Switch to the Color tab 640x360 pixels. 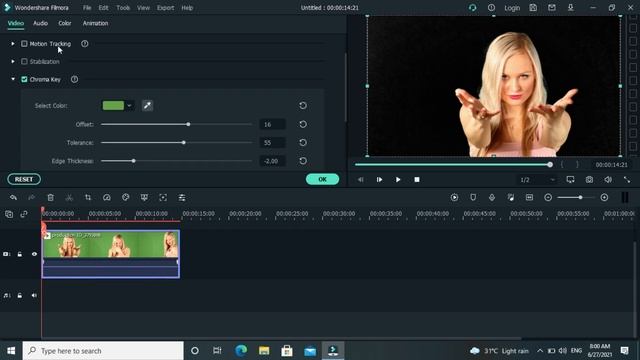[x=64, y=23]
